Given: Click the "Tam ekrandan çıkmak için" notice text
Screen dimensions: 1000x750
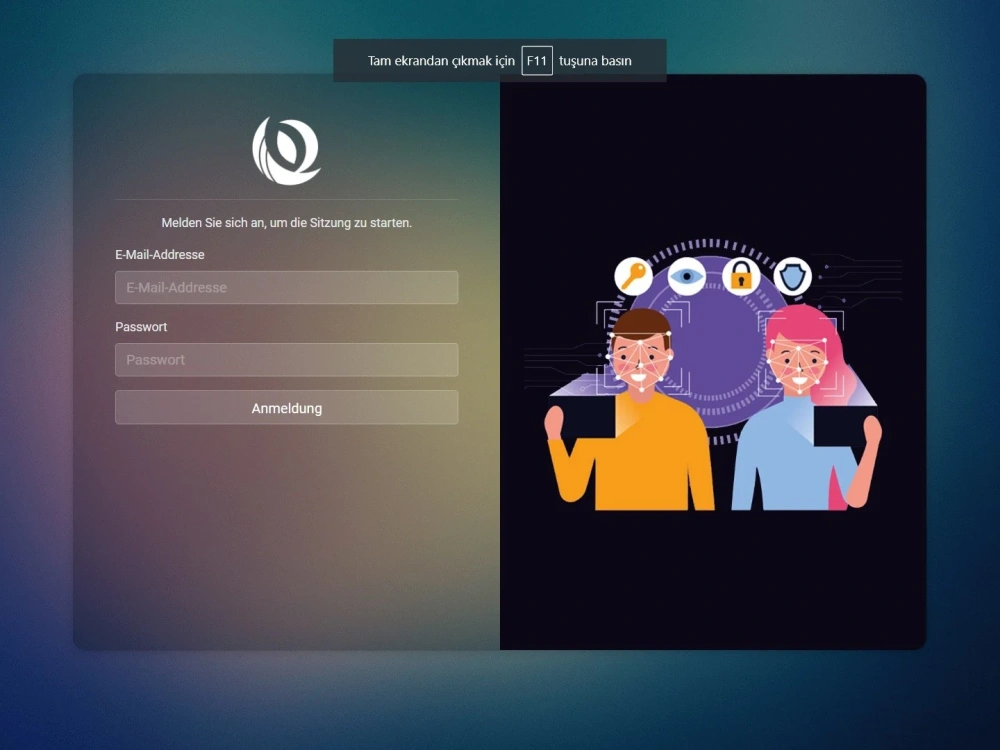Looking at the screenshot, I should coord(441,61).
